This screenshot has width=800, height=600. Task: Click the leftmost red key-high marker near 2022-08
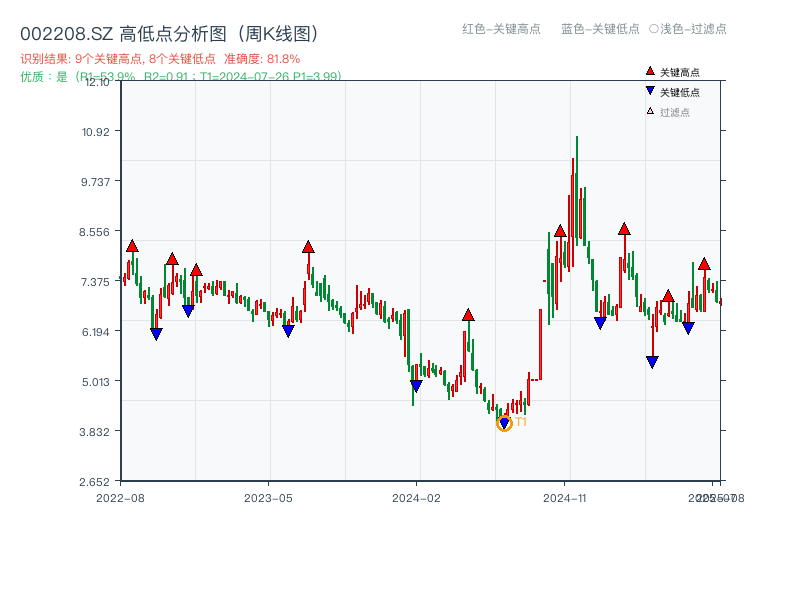coord(131,243)
